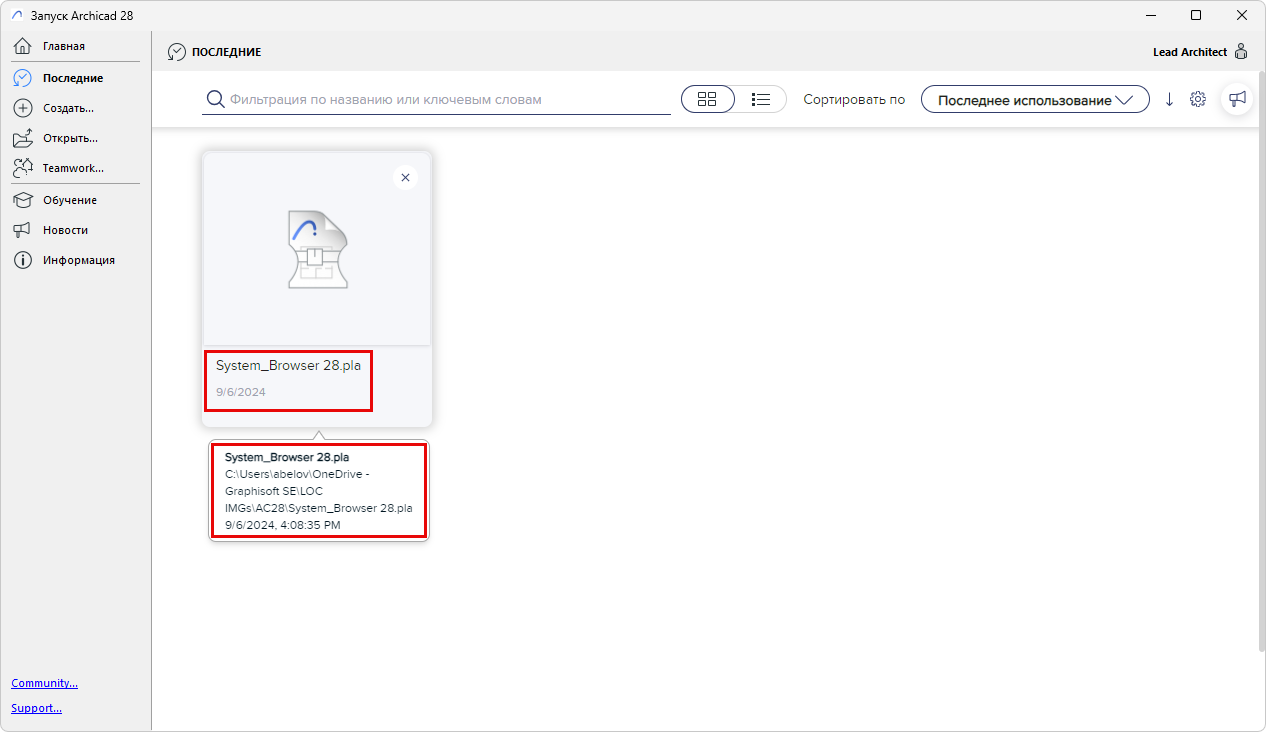The width and height of the screenshot is (1266, 732).
Task: Remove System_Browser 28.pla from recents with X
Action: [405, 177]
